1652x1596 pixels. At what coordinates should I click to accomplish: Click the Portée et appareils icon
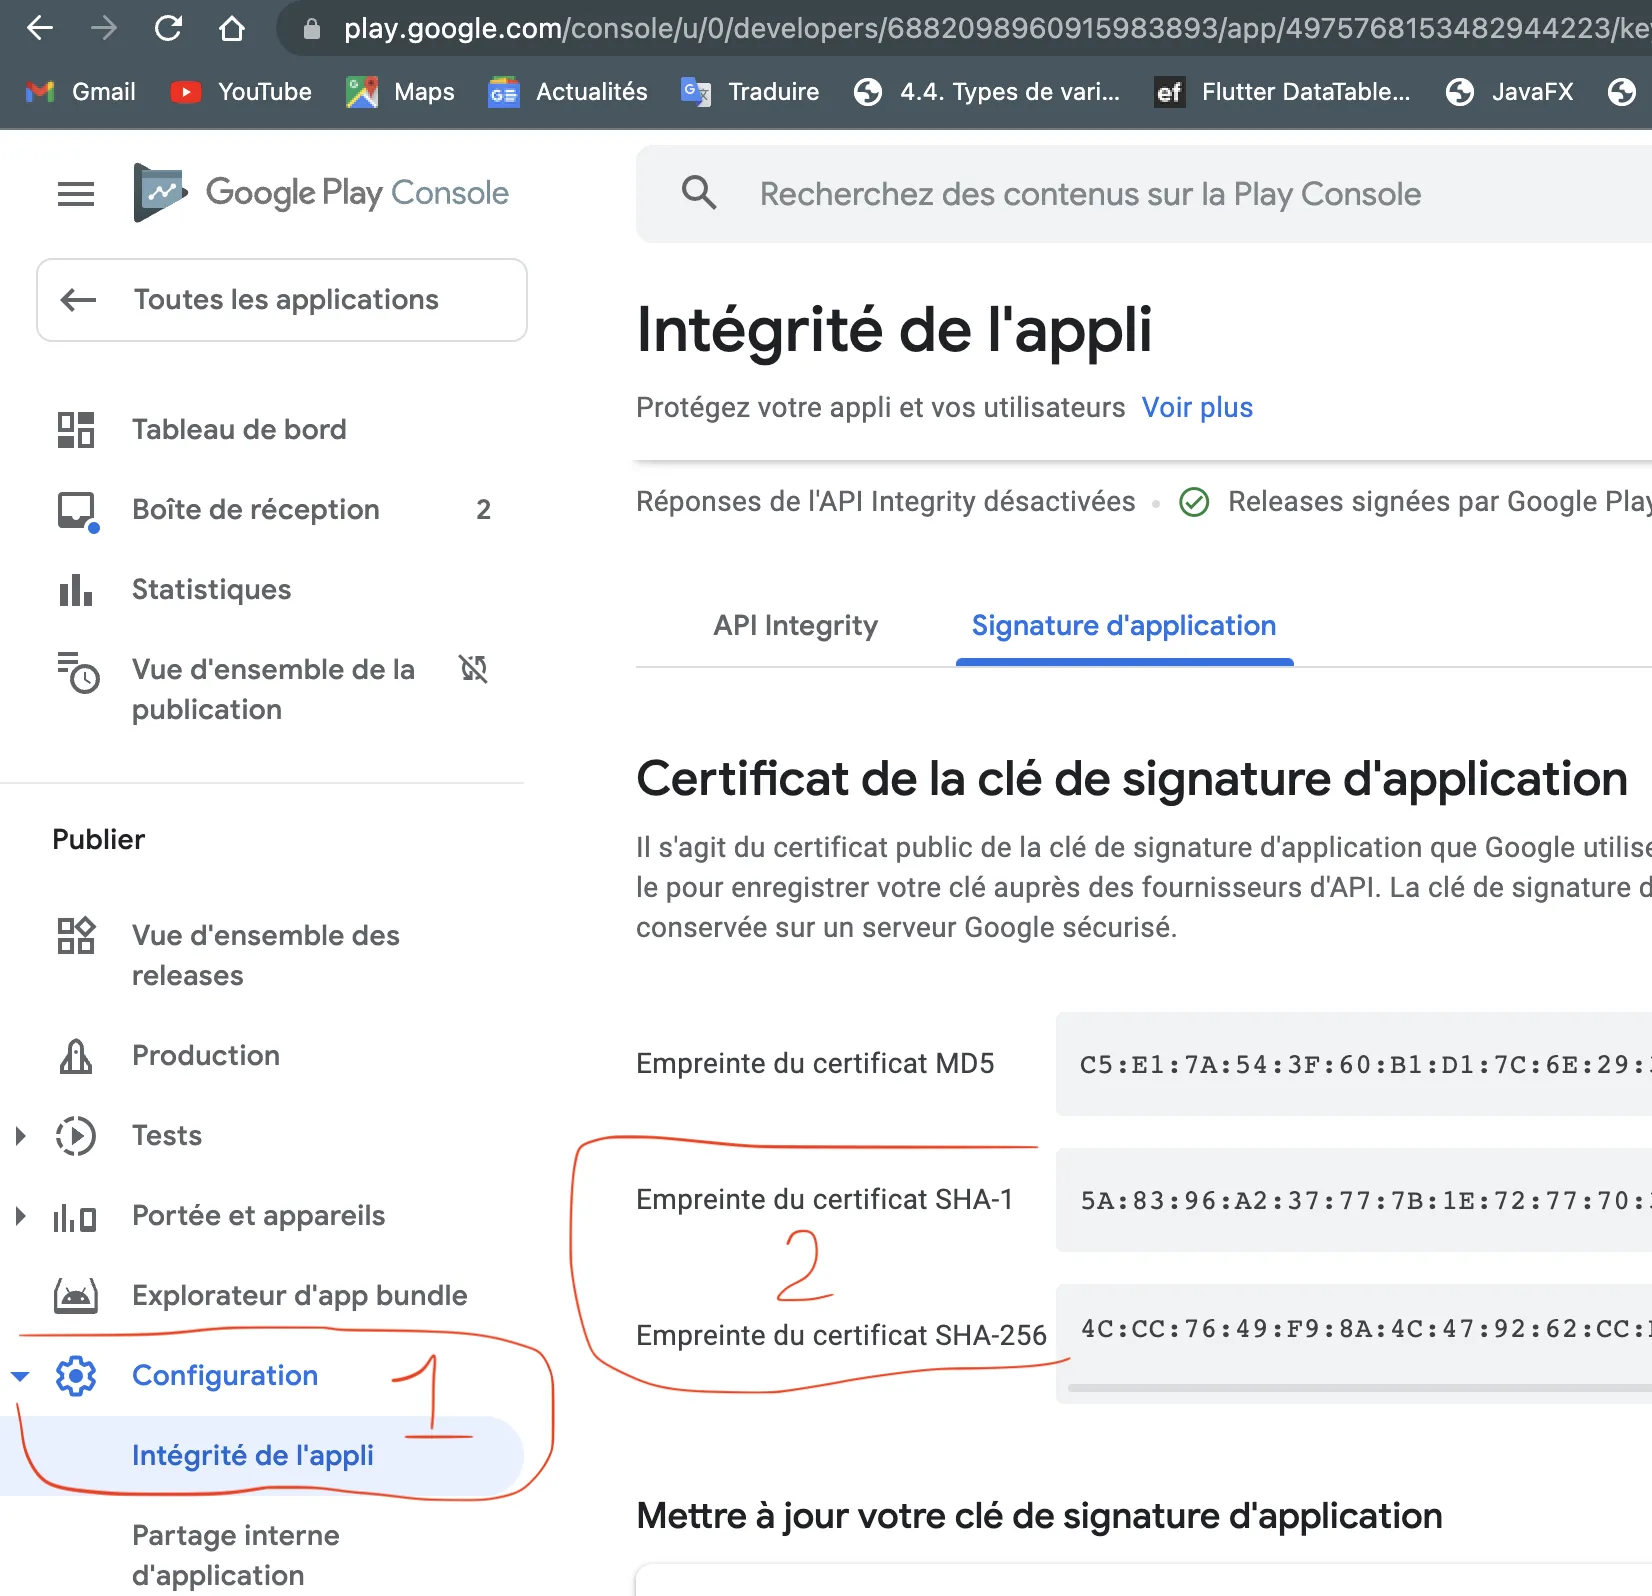tap(76, 1217)
